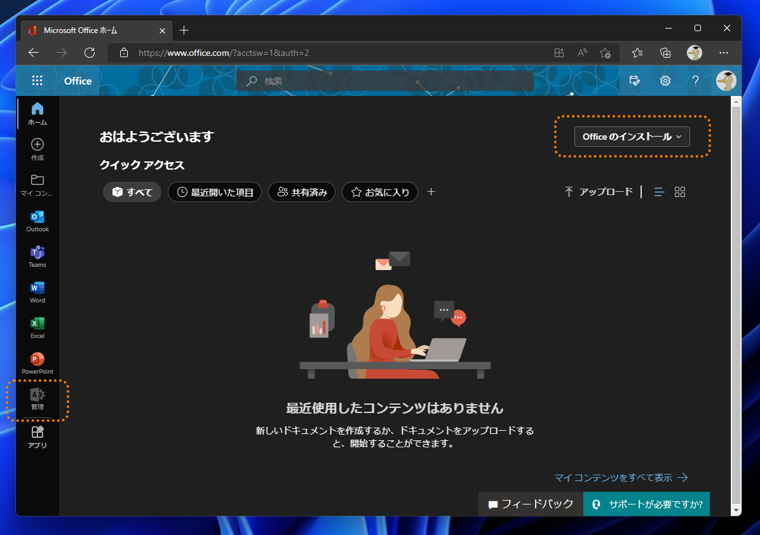Open the Apps (アプリ) sidebar icon
This screenshot has width=760, height=535.
click(37, 437)
